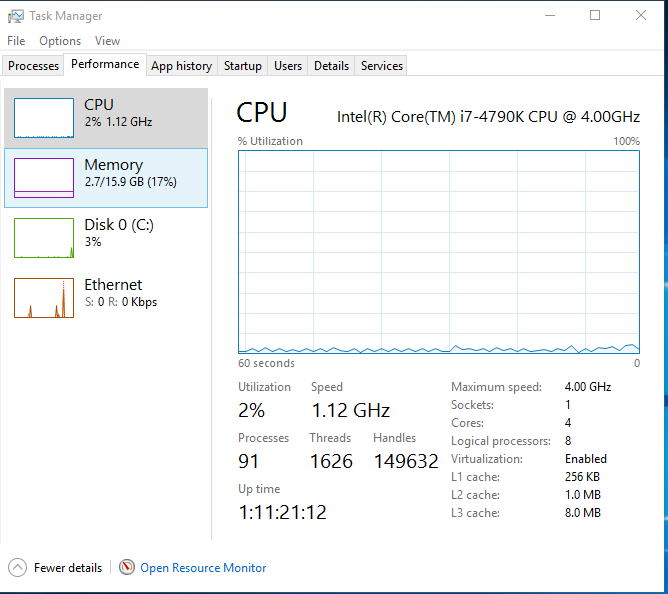Click the Fewer details chevron icon

(17, 568)
